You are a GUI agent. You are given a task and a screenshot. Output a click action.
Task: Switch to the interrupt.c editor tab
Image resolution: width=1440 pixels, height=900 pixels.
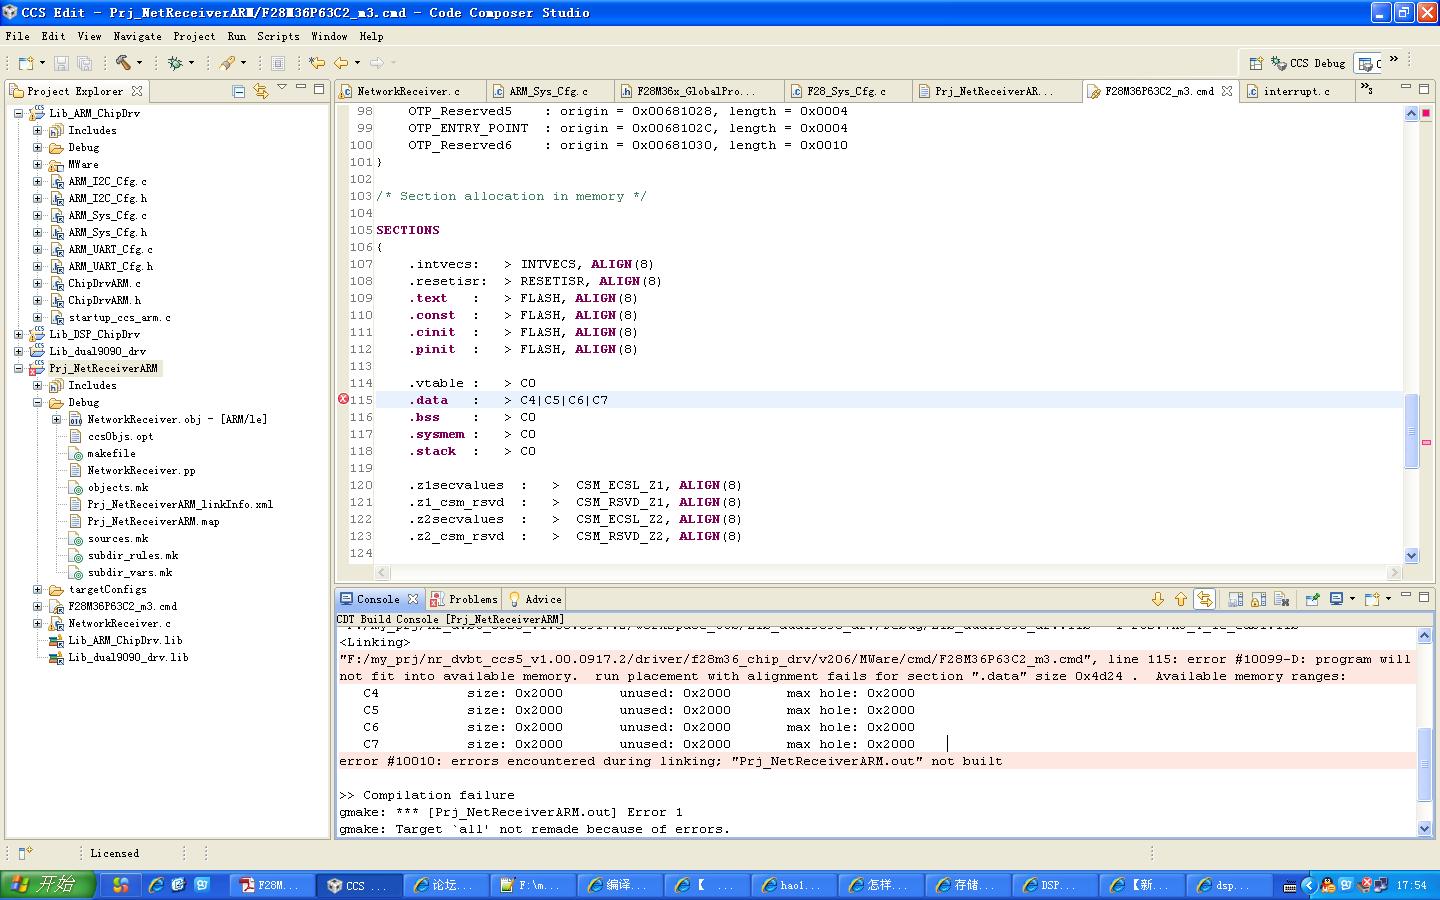1296,91
